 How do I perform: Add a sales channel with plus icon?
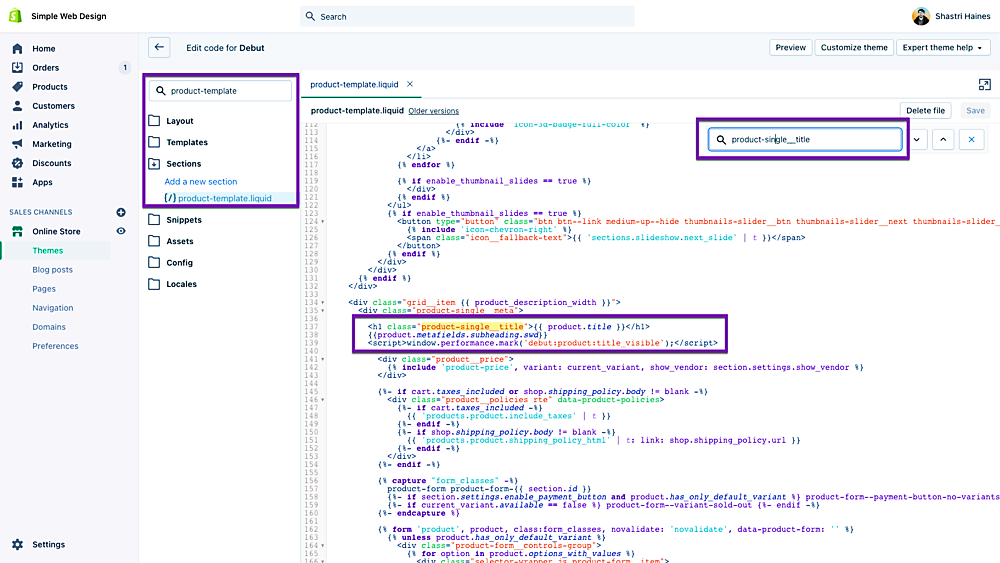121,212
